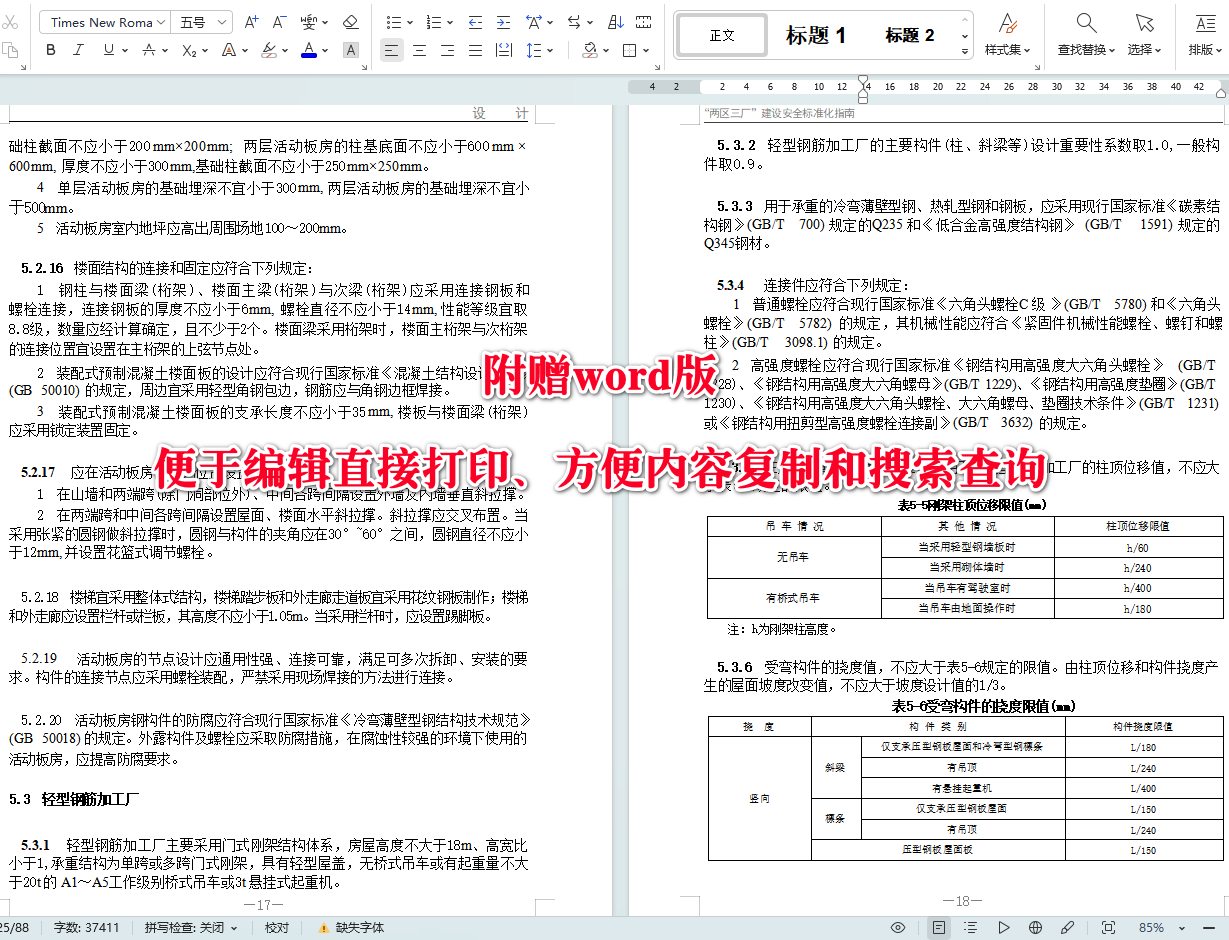The height and width of the screenshot is (940, 1229).
Task: Decrease paragraph indent
Action: (x=475, y=21)
